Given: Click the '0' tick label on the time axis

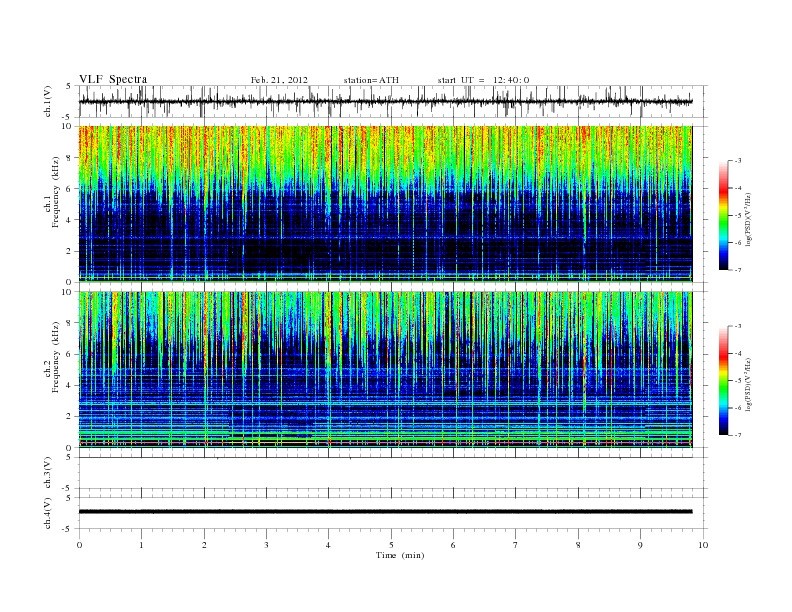Looking at the screenshot, I should (79, 545).
